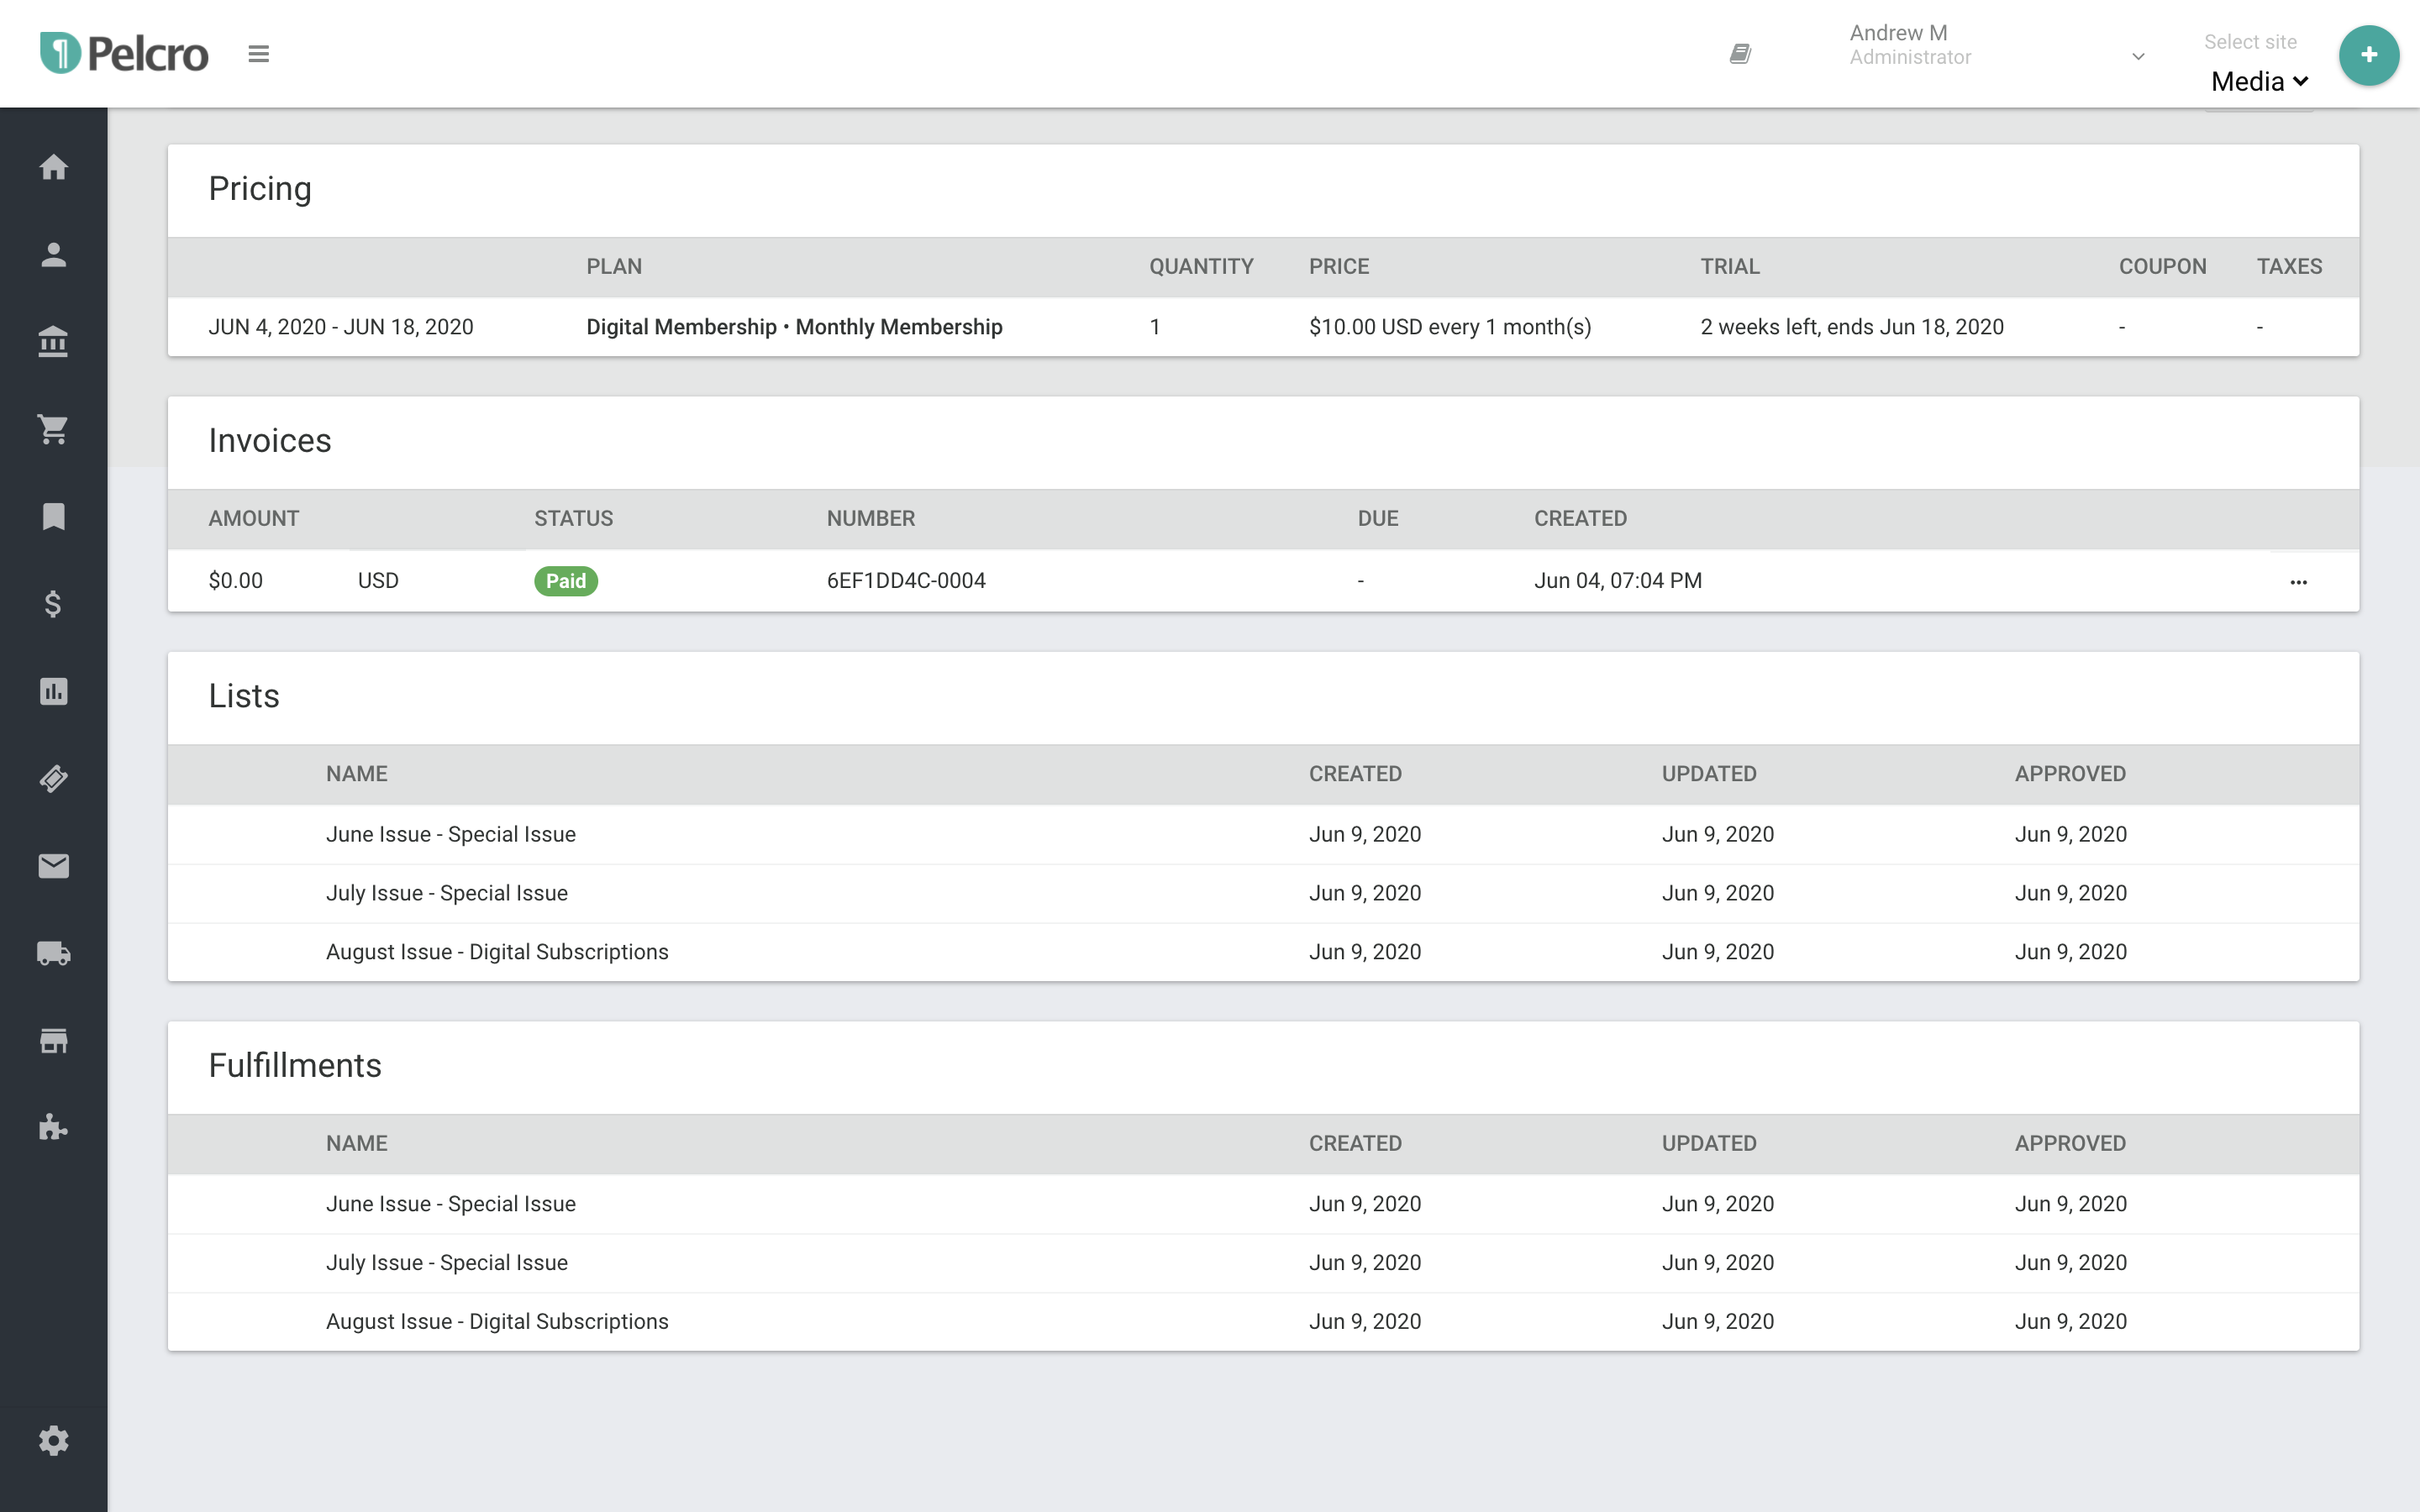Image resolution: width=2420 pixels, height=1512 pixels.
Task: Open the customers person icon
Action: pos(53,255)
